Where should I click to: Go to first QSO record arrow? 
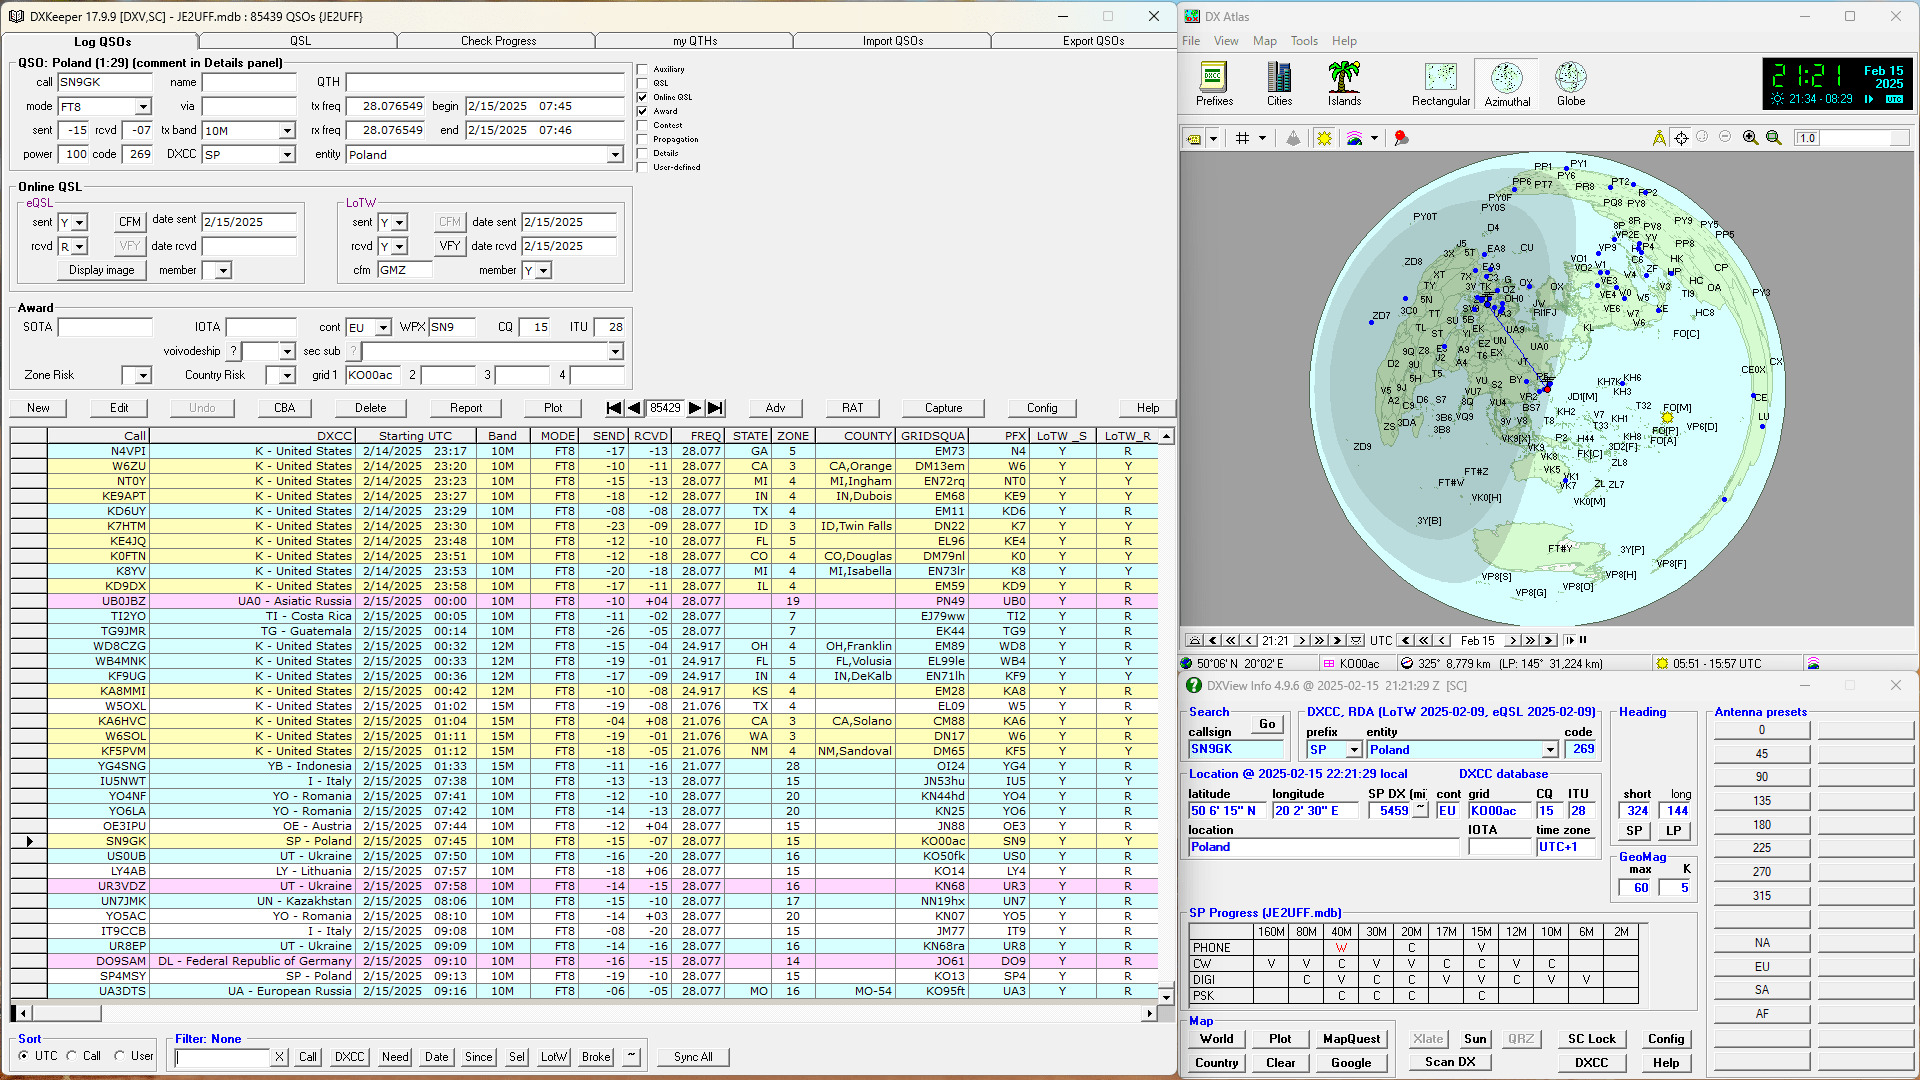(614, 408)
